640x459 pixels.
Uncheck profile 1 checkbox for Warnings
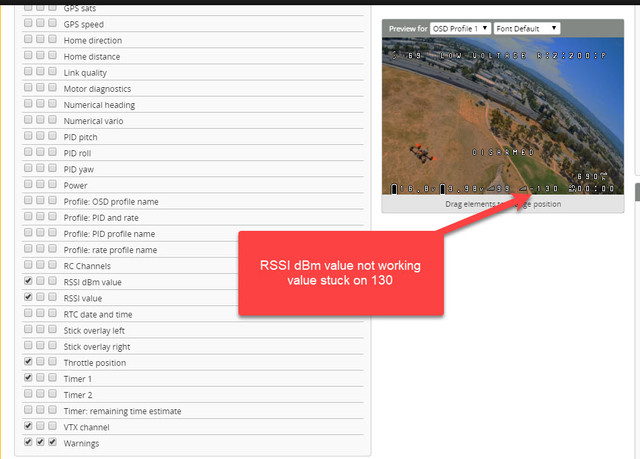(x=28, y=442)
